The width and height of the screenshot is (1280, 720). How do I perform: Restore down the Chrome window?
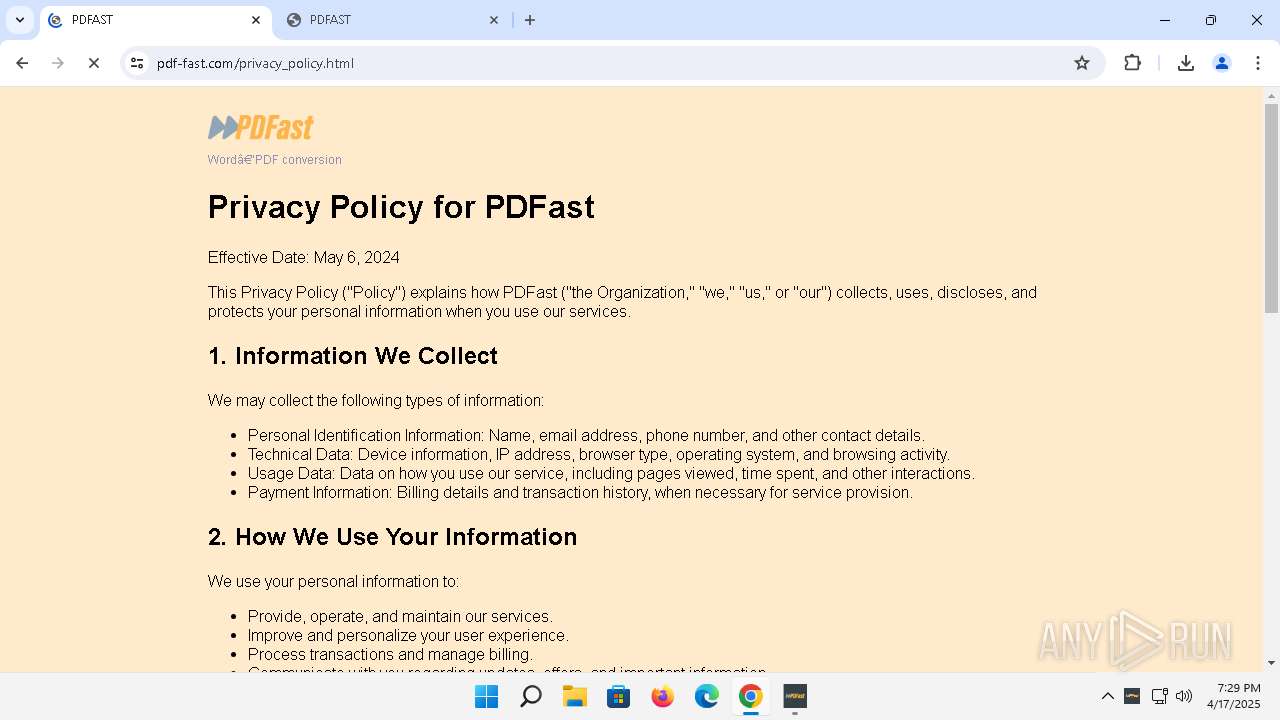pos(1211,20)
